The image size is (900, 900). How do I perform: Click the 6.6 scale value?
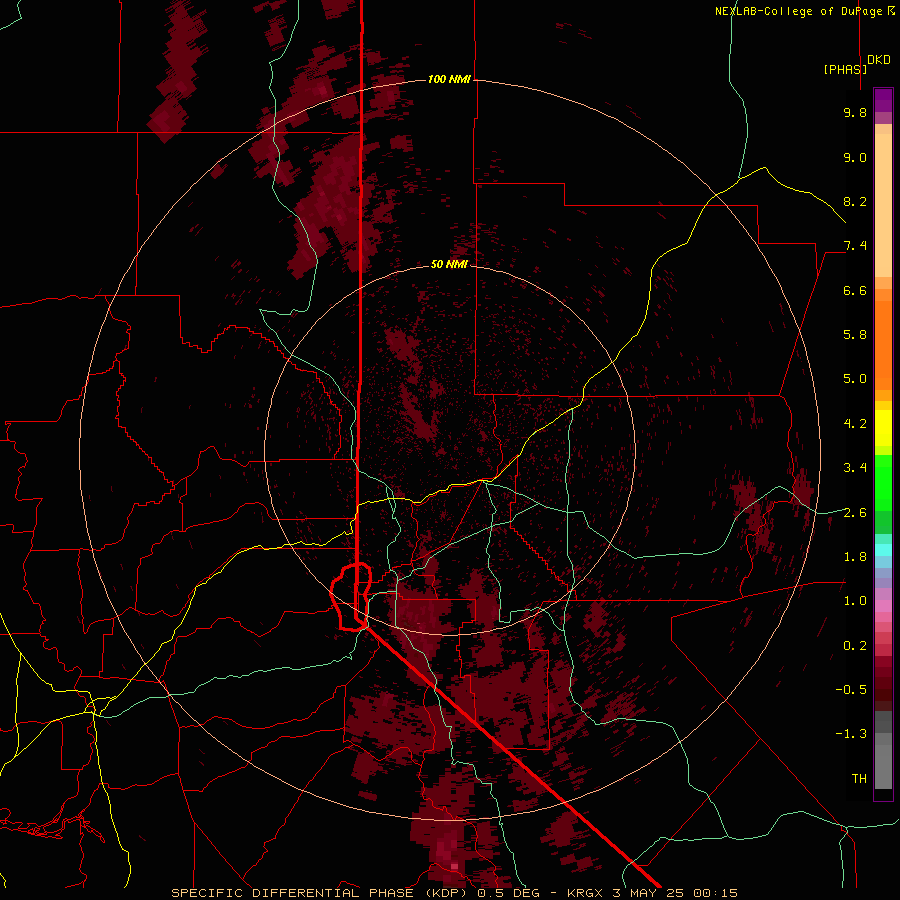(x=855, y=290)
